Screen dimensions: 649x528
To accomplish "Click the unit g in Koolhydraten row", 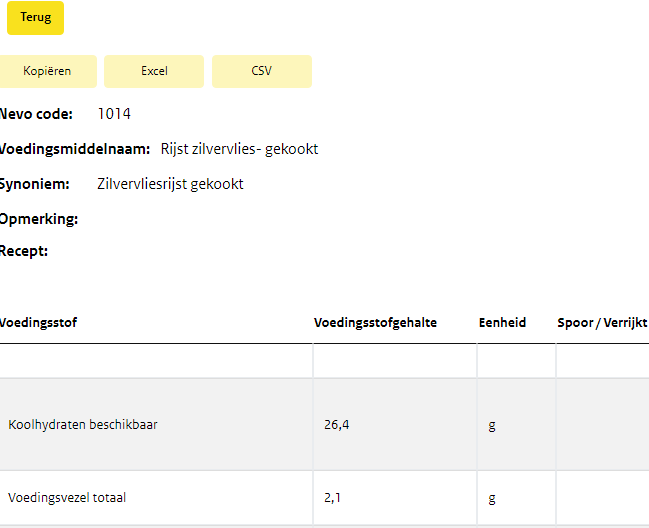I will pos(492,424).
